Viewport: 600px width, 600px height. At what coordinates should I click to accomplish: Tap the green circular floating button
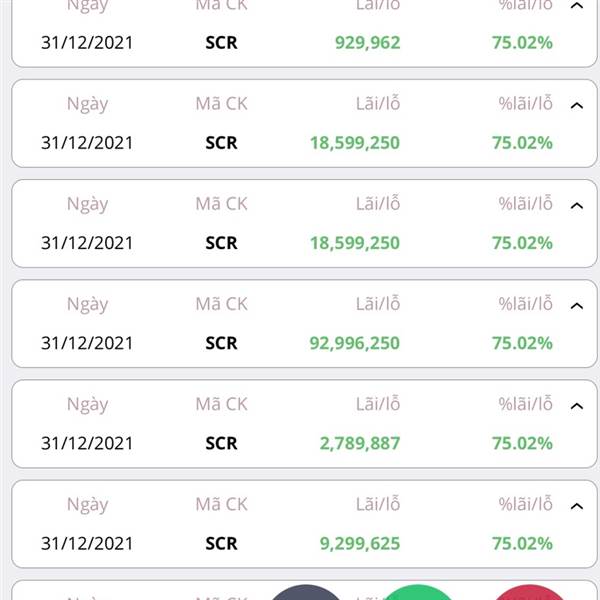(x=418, y=592)
